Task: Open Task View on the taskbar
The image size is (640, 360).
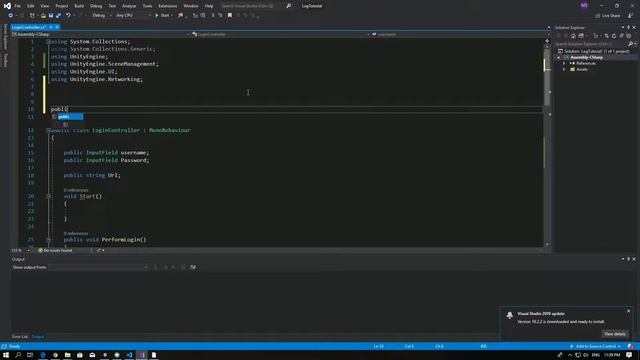Action: (30, 355)
